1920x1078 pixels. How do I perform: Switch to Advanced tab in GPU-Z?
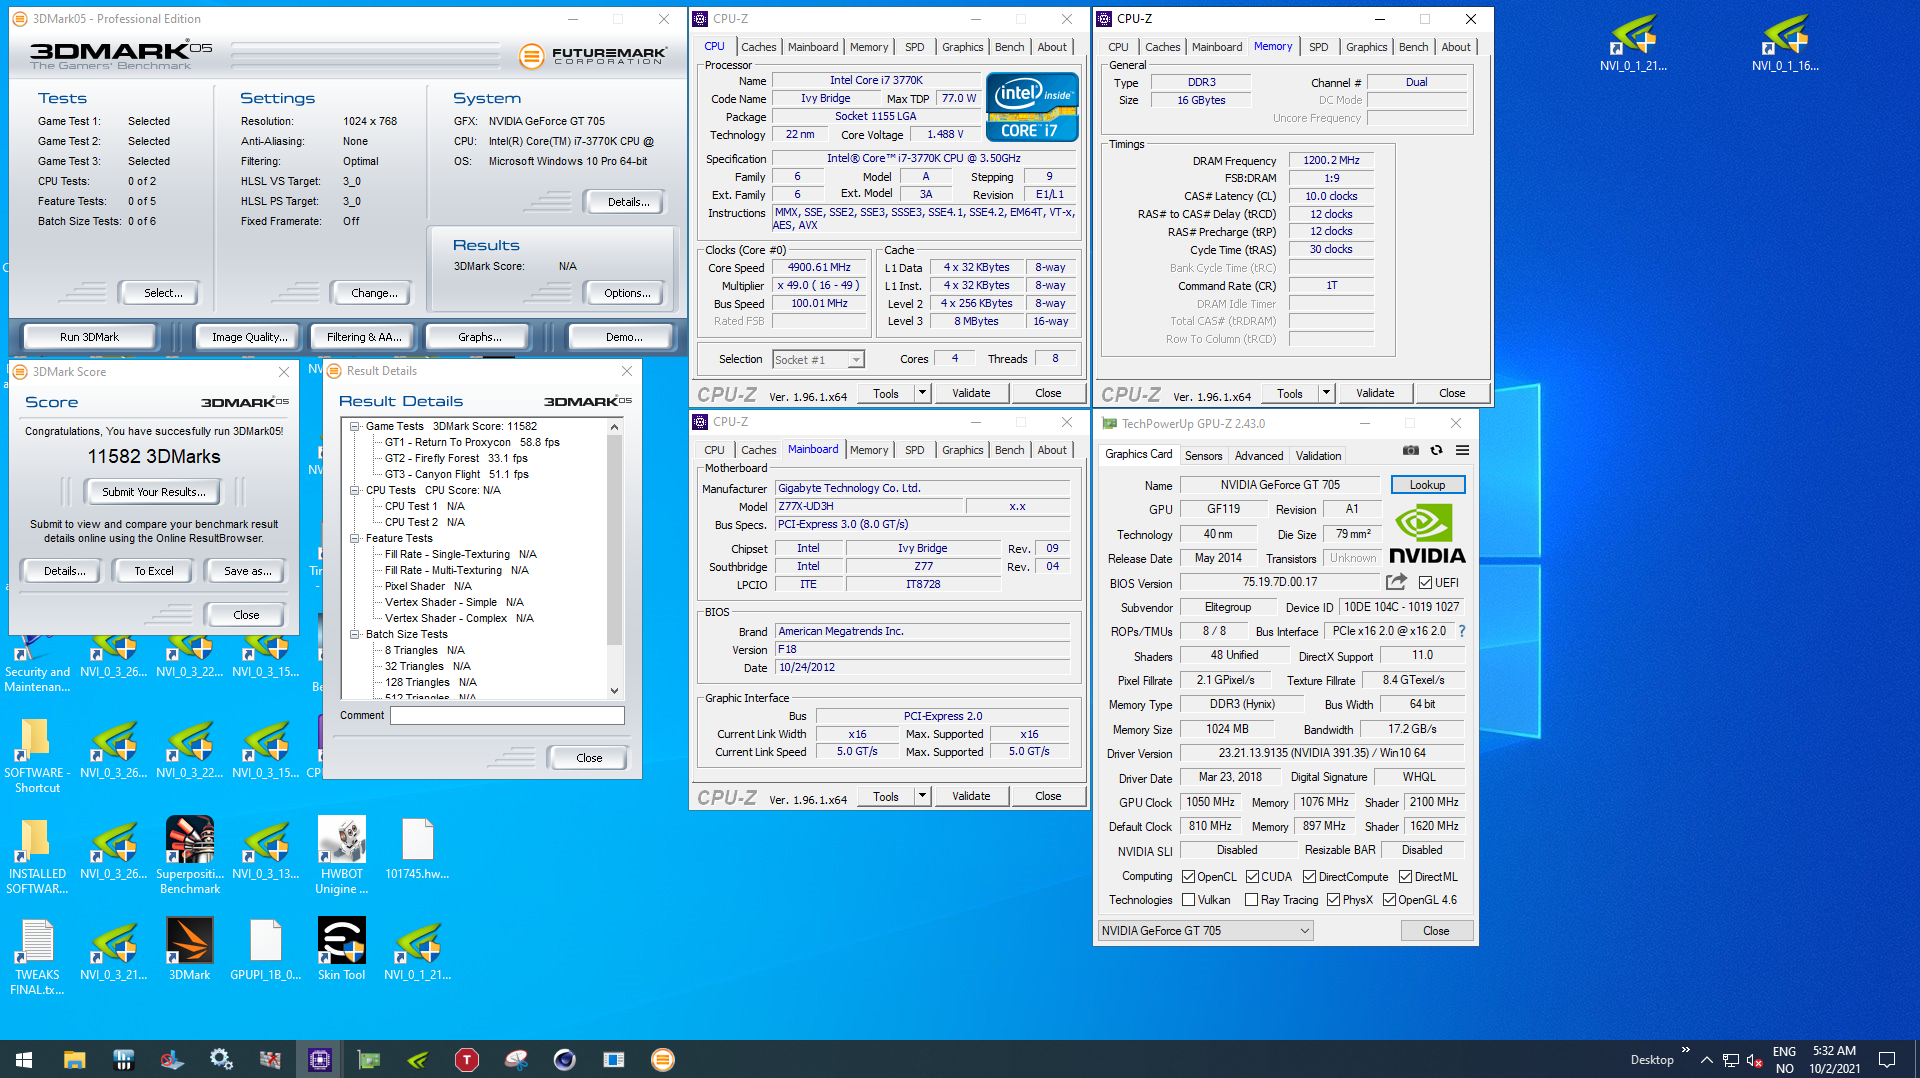[1258, 456]
